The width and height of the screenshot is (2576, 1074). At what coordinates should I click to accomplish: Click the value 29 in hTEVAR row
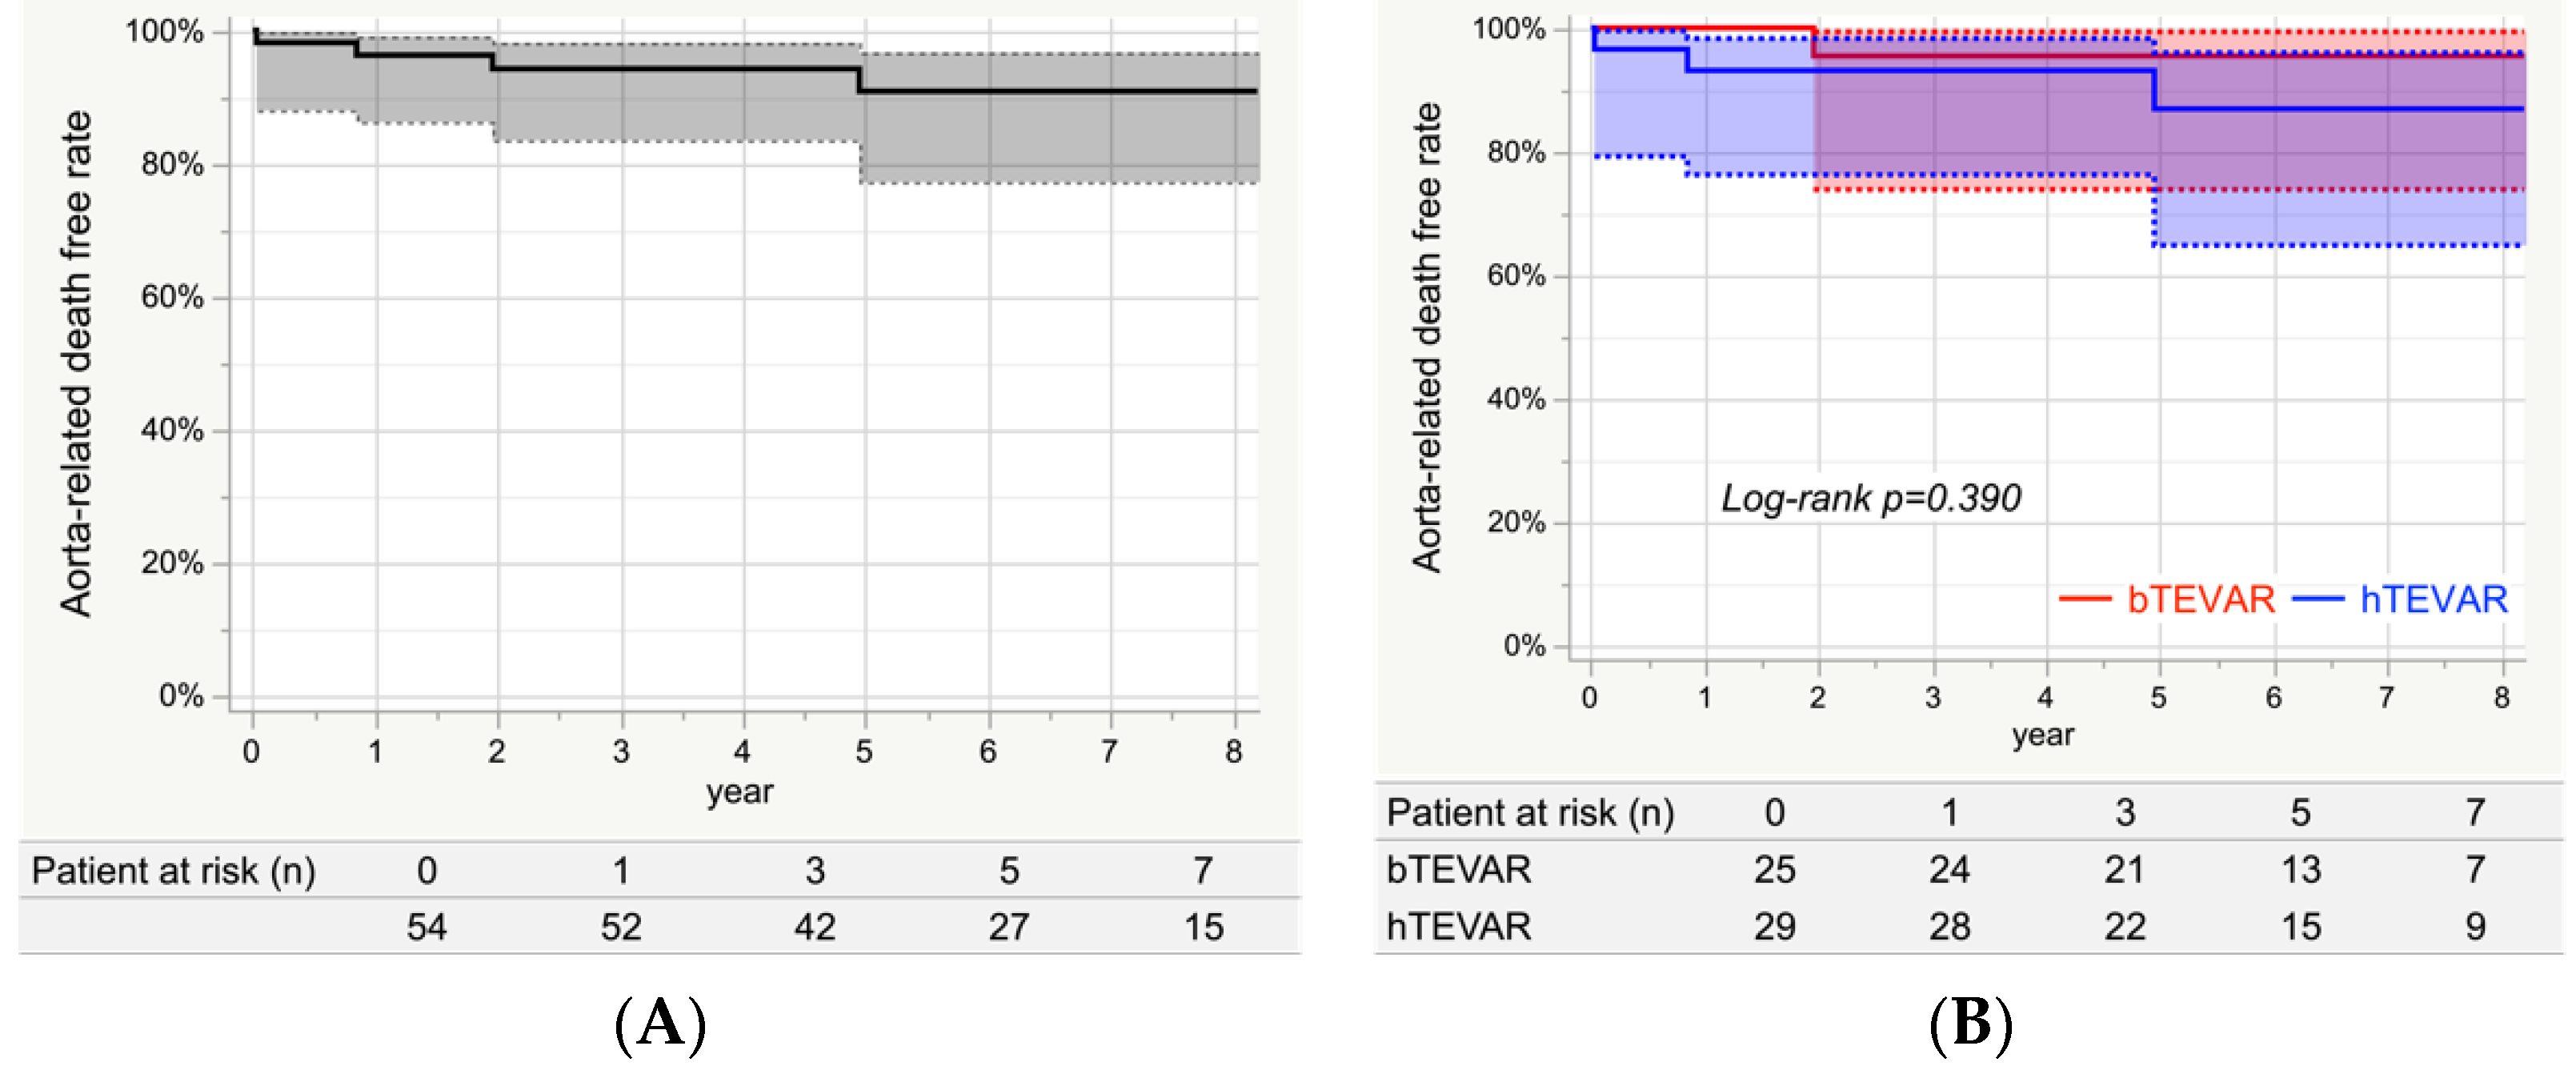(1774, 926)
